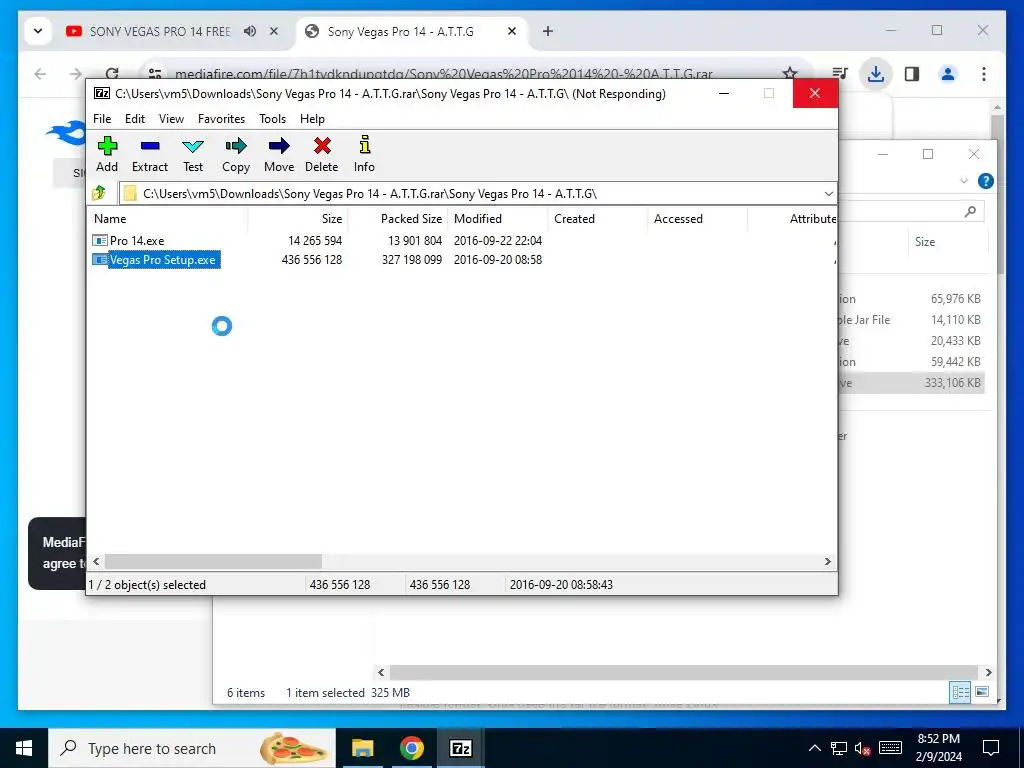Screen dimensions: 1024x768
Task: Open the Chrome tab search dropdown
Action: click(38, 31)
